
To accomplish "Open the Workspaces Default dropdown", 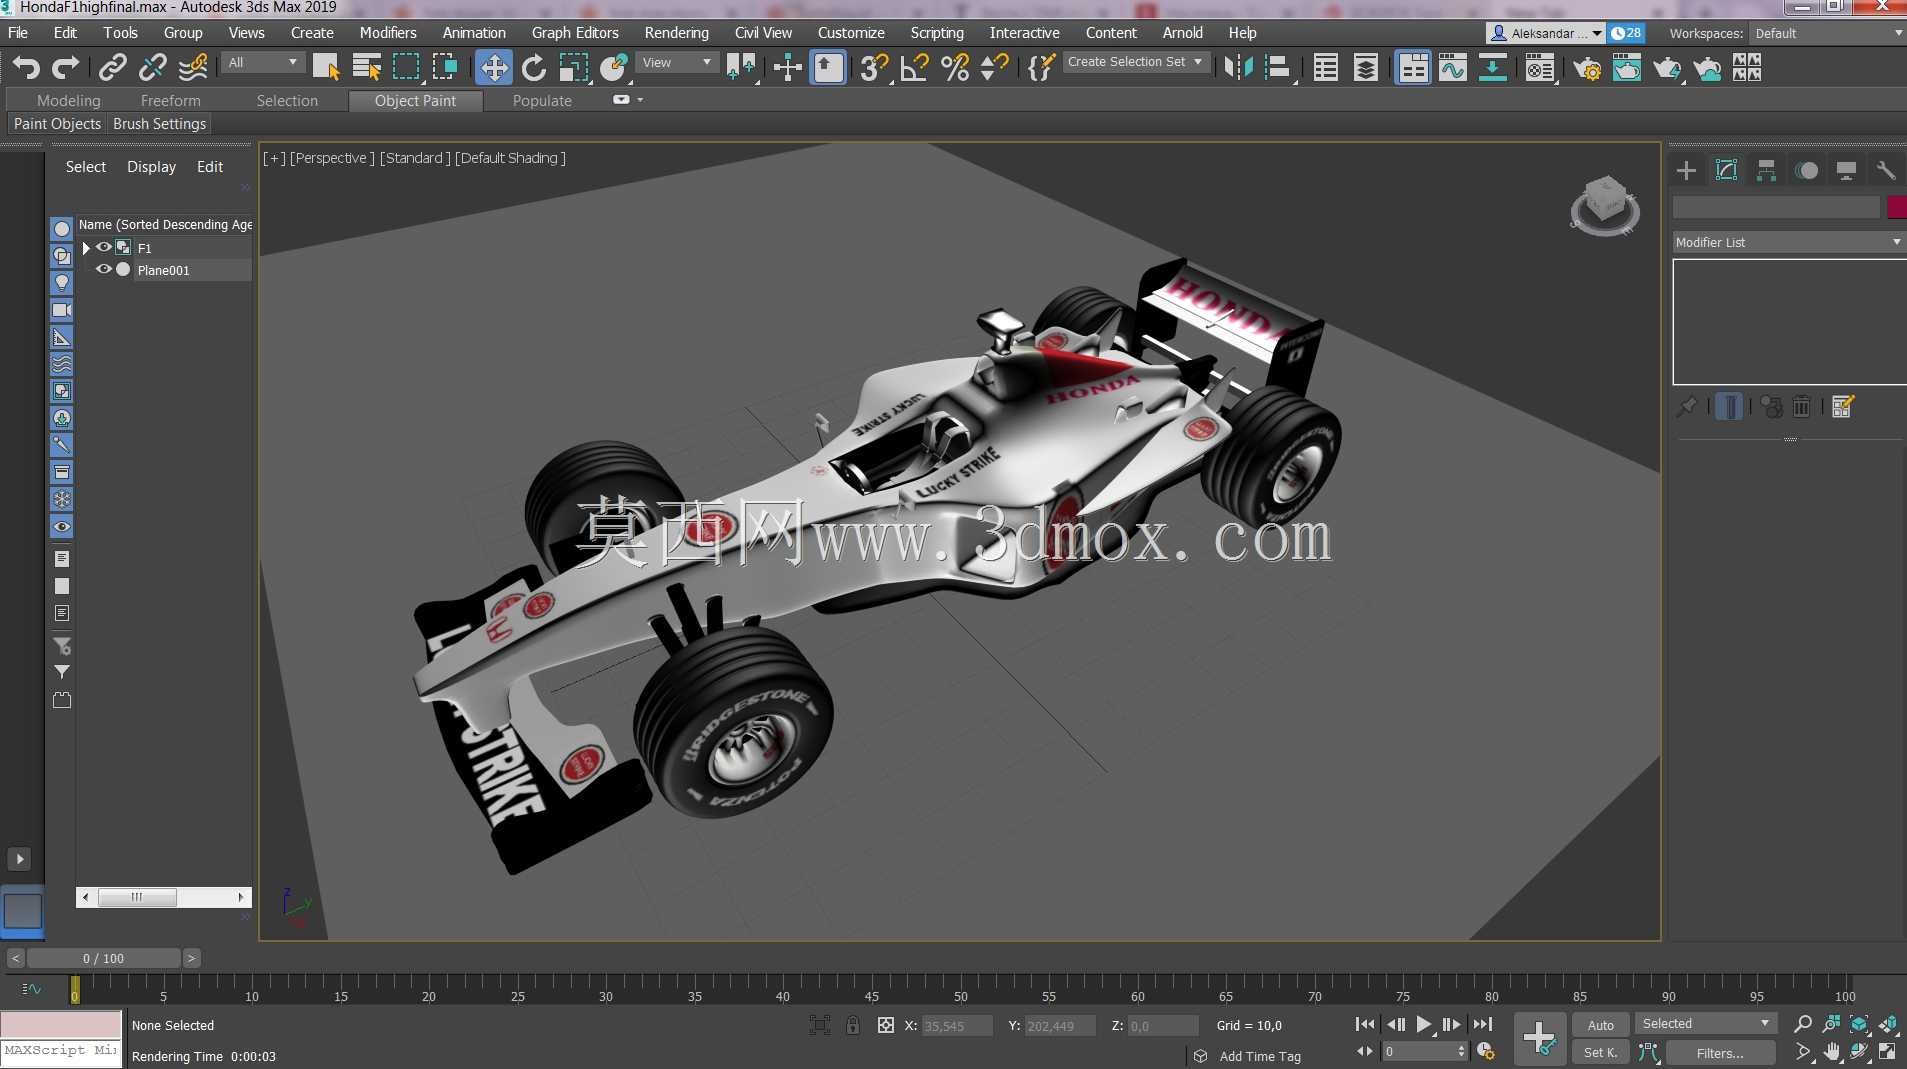I will click(x=1828, y=33).
